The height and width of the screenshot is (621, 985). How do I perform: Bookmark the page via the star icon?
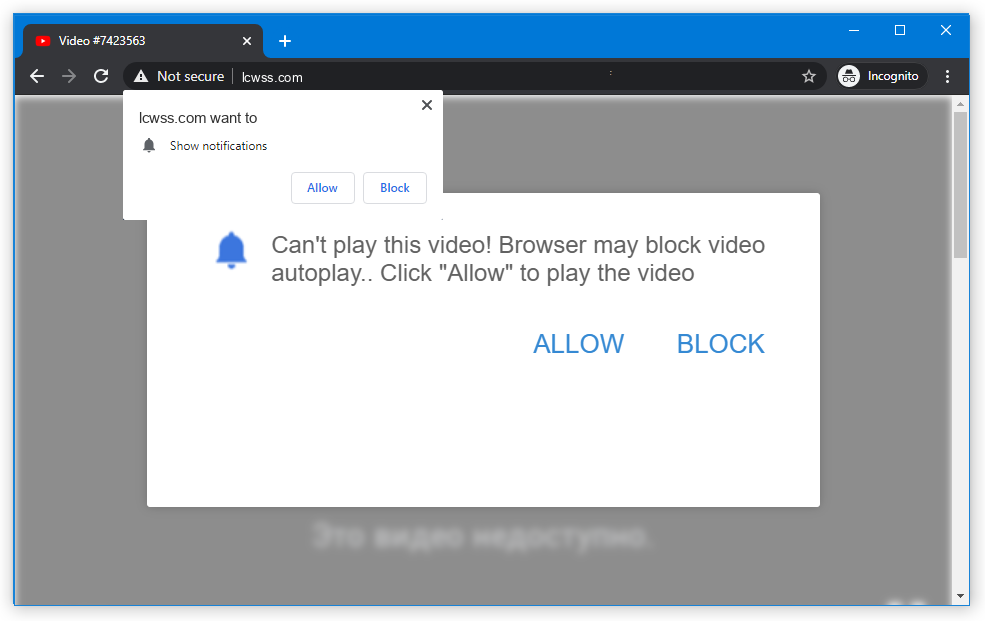(809, 76)
